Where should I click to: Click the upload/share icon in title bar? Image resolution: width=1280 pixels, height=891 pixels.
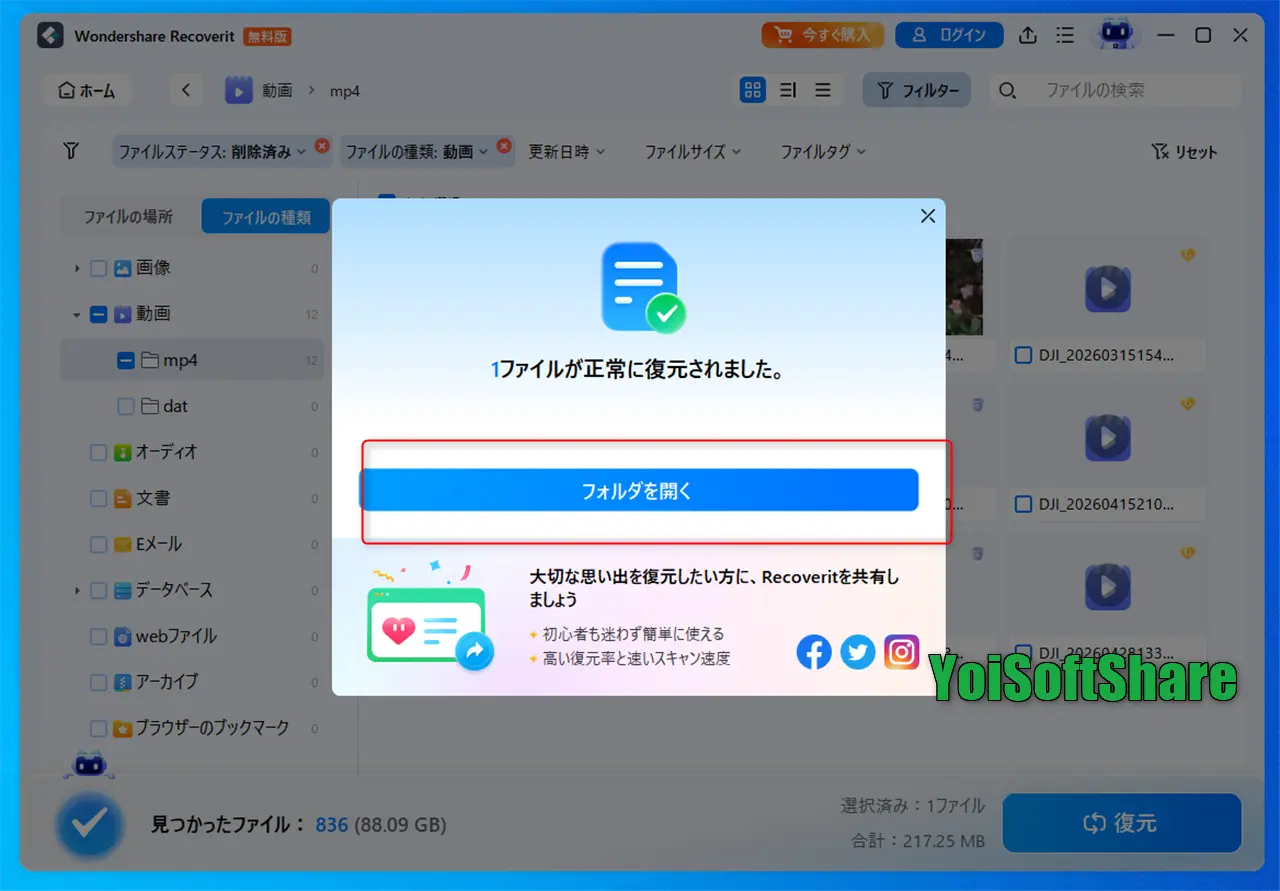1027,35
